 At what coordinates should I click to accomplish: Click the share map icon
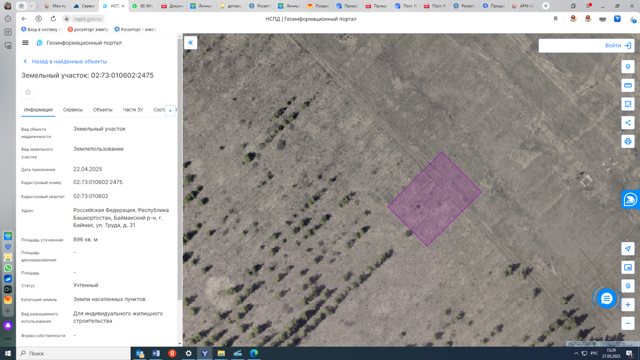628,122
